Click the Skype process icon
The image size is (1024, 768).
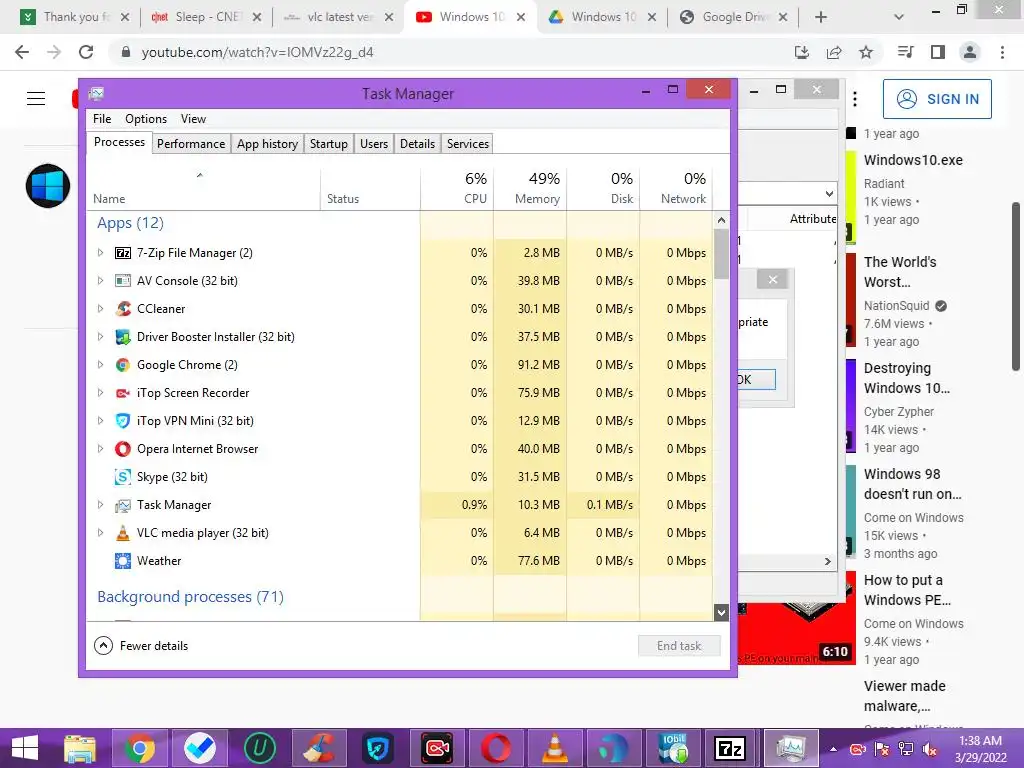123,477
